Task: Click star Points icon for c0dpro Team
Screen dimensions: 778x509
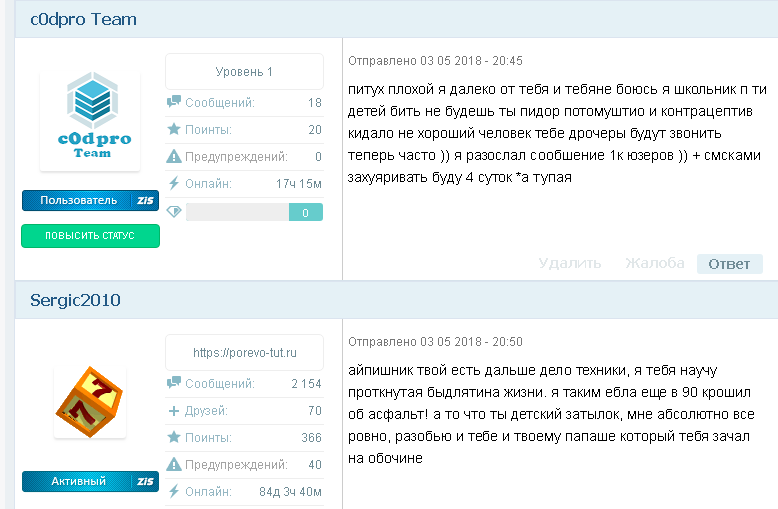Action: tap(174, 129)
